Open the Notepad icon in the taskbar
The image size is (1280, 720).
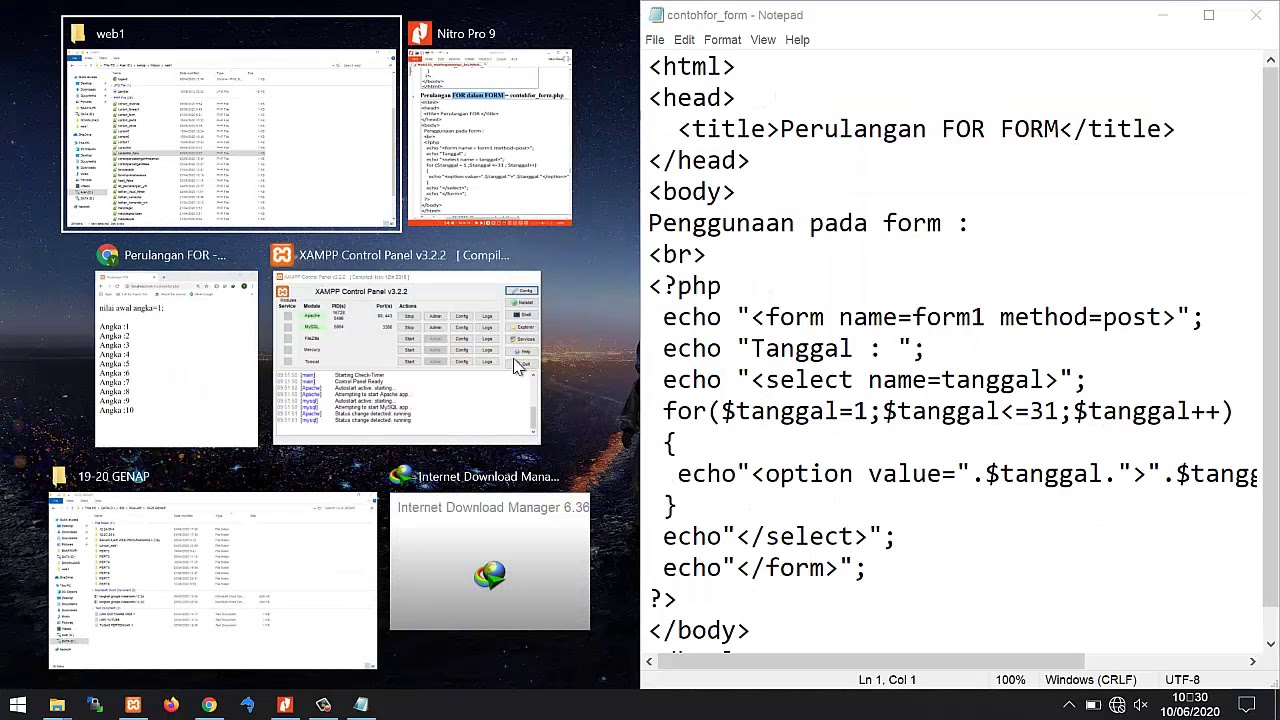pyautogui.click(x=361, y=705)
